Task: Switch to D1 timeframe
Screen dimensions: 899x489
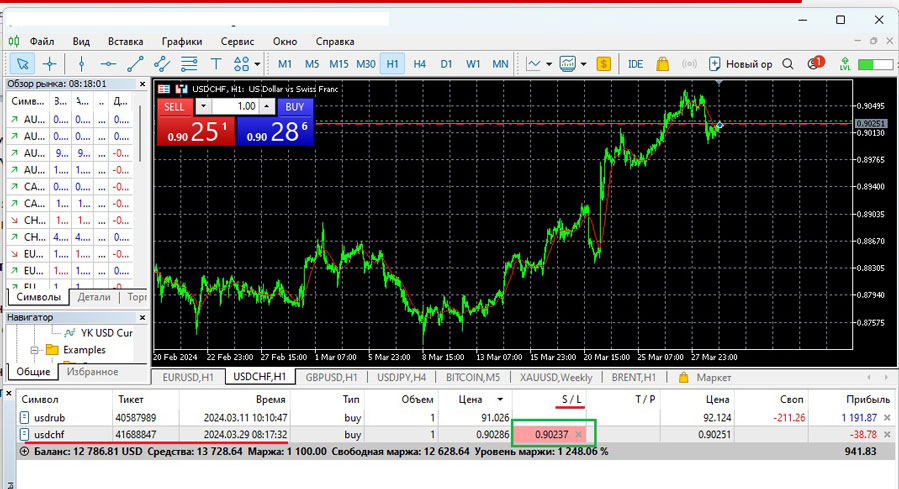Action: 446,64
